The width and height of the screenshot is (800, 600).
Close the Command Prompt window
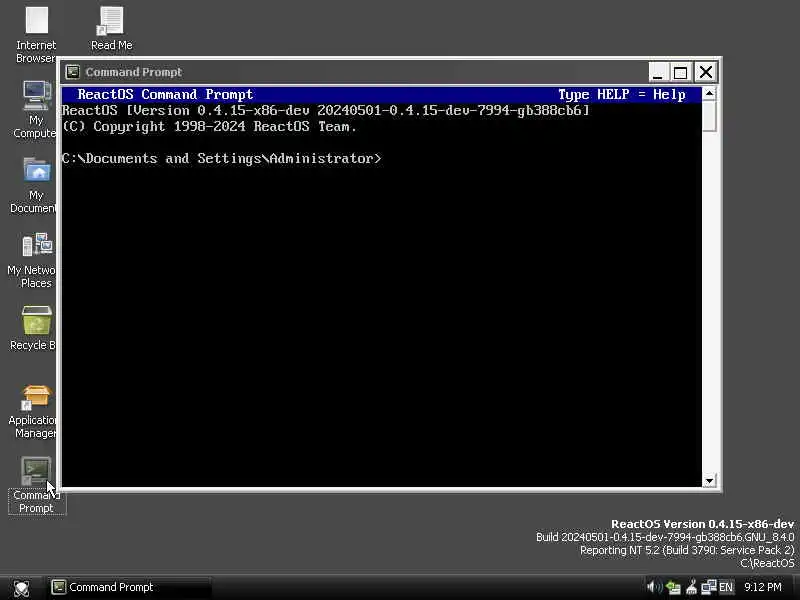[x=706, y=72]
